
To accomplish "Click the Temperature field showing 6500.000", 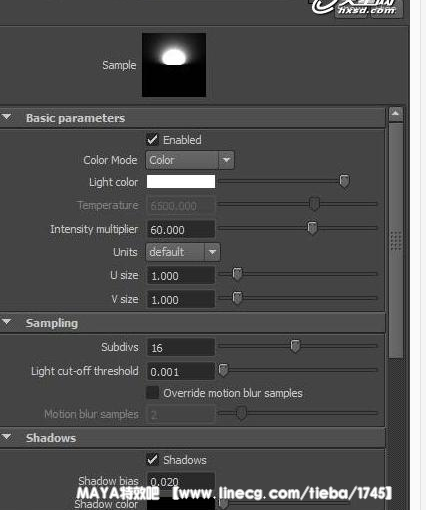I will [x=181, y=205].
